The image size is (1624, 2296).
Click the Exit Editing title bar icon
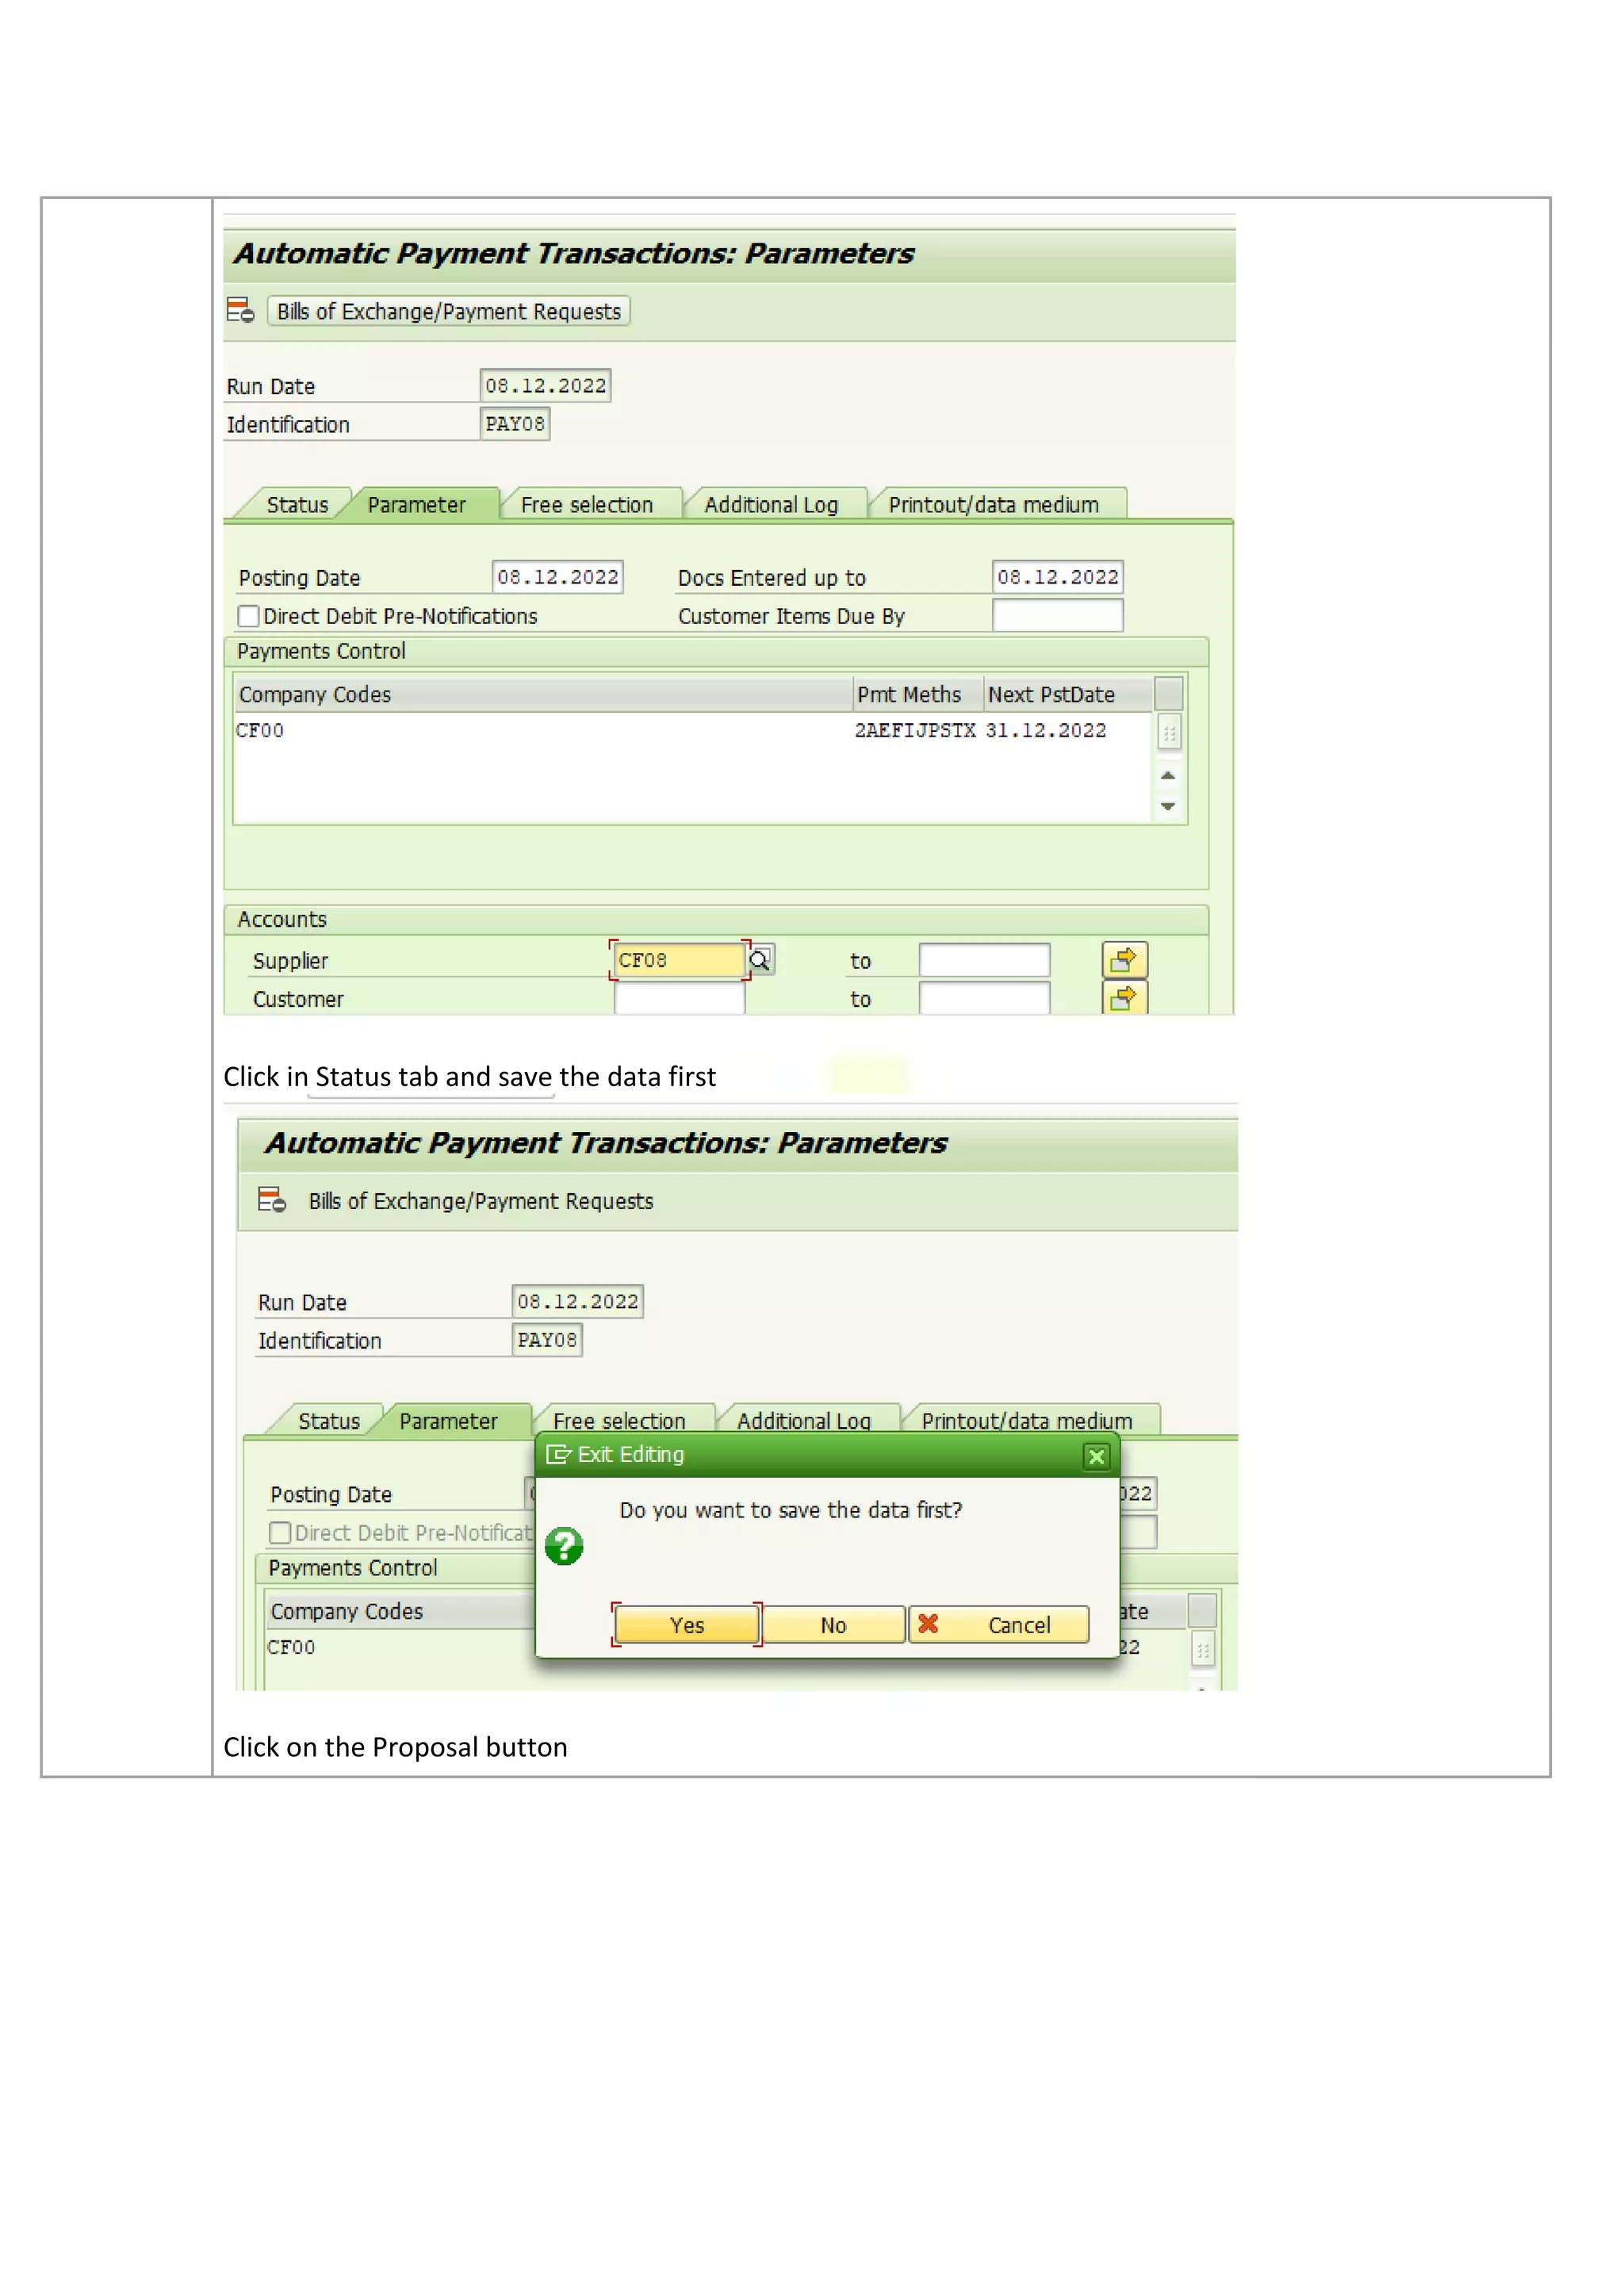pyautogui.click(x=558, y=1455)
